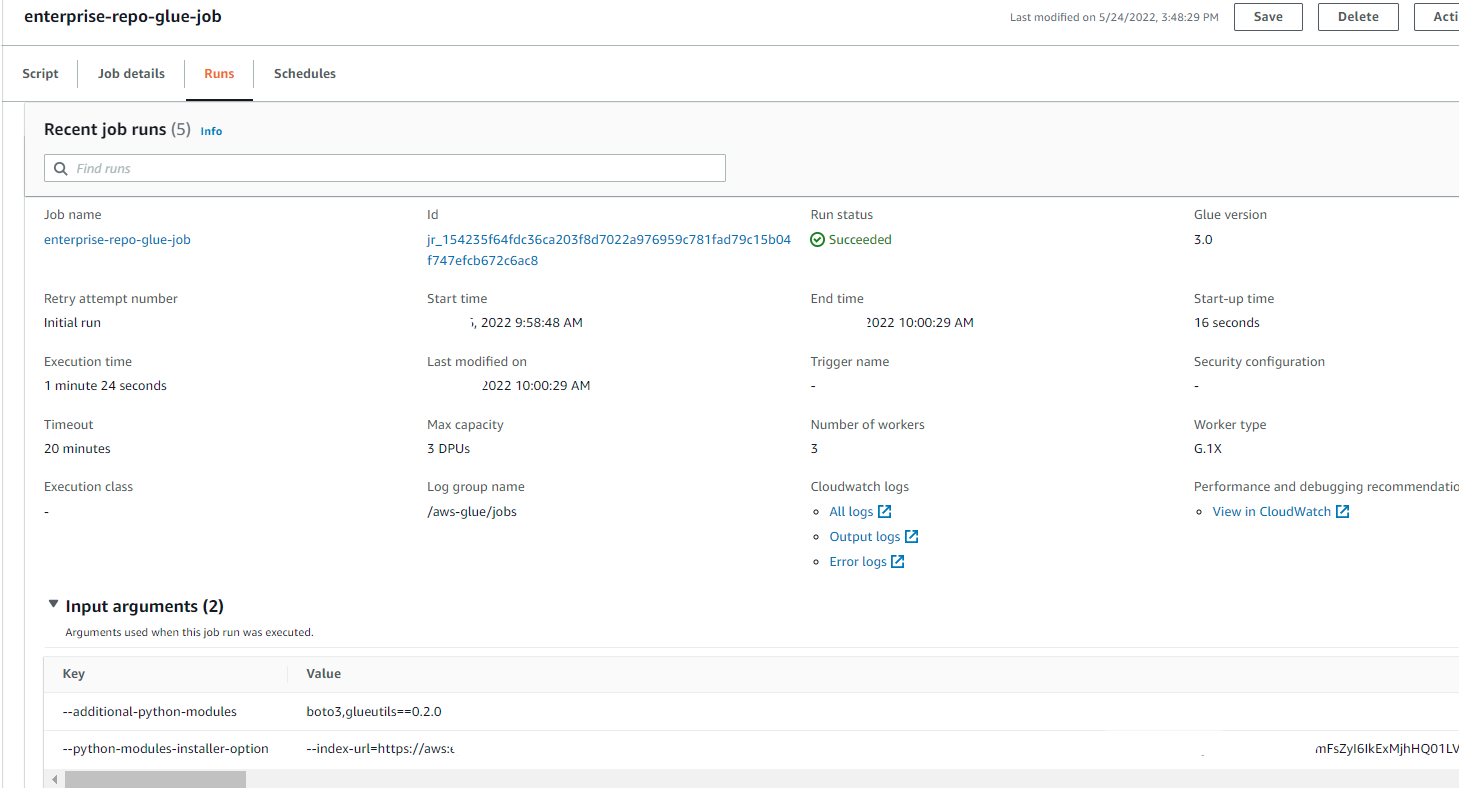This screenshot has height=788, width=1459.
Task: Open the Output logs external link icon
Action: click(911, 537)
